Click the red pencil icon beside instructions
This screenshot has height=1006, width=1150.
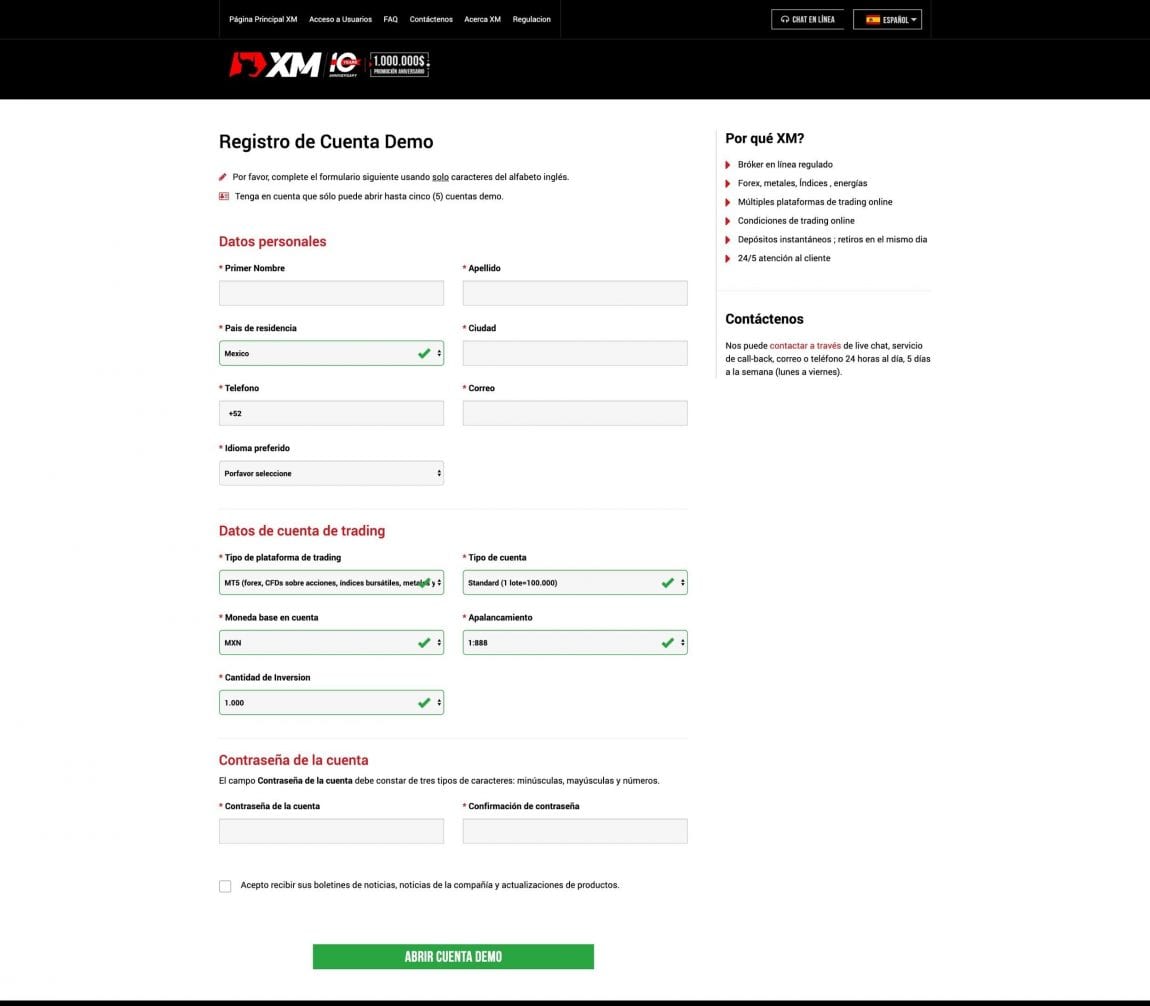pyautogui.click(x=223, y=177)
